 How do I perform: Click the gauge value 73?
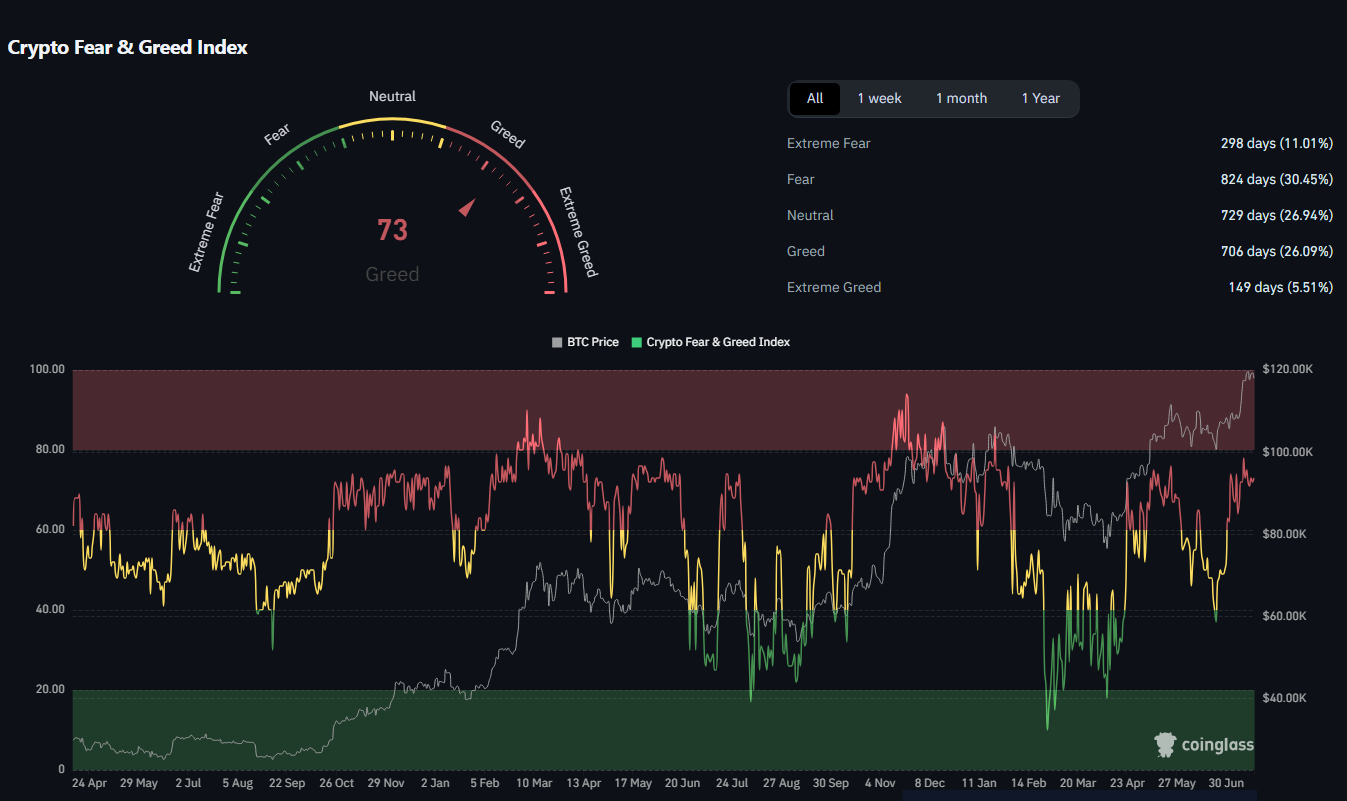point(392,231)
